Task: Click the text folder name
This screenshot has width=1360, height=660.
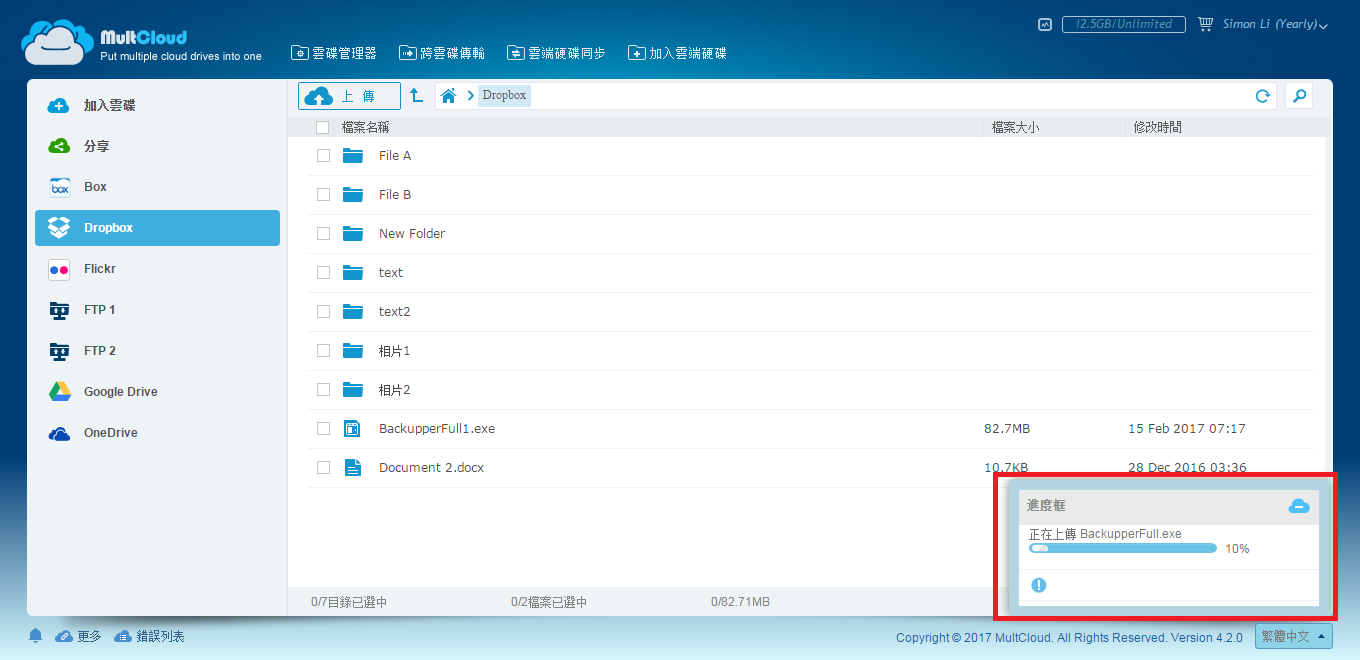Action: pos(391,273)
